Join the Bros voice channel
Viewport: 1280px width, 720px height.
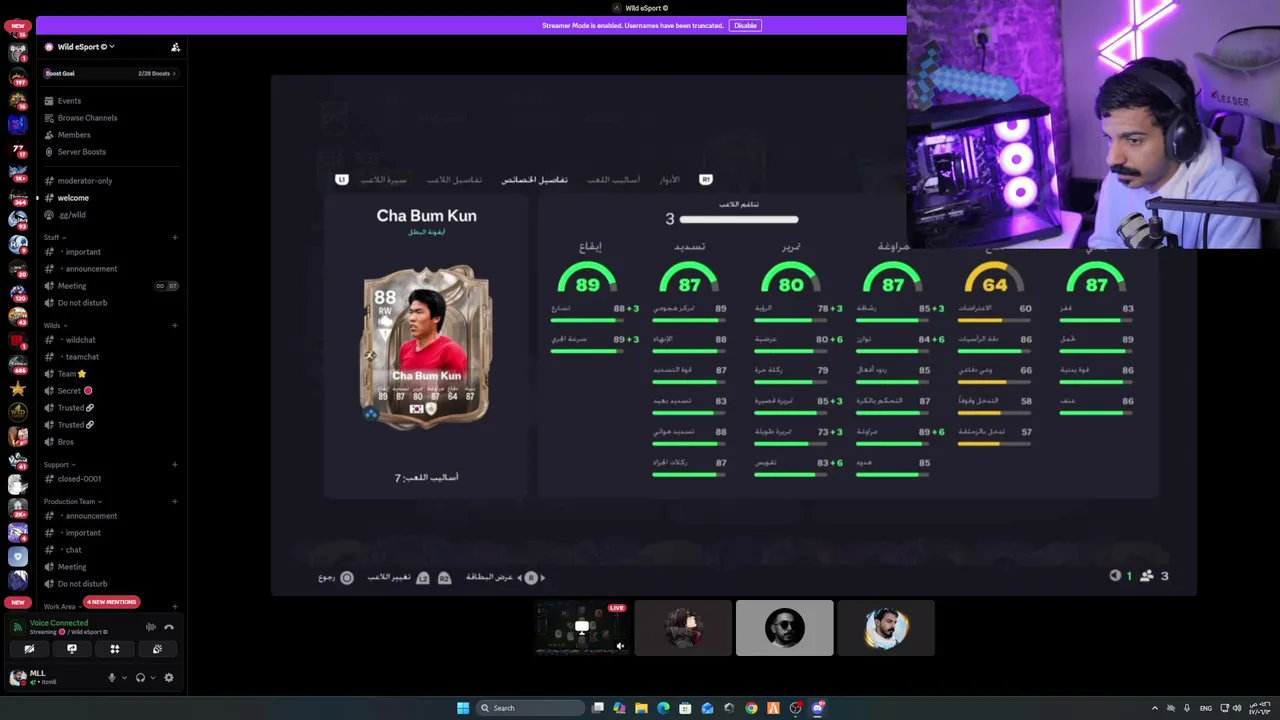[65, 442]
